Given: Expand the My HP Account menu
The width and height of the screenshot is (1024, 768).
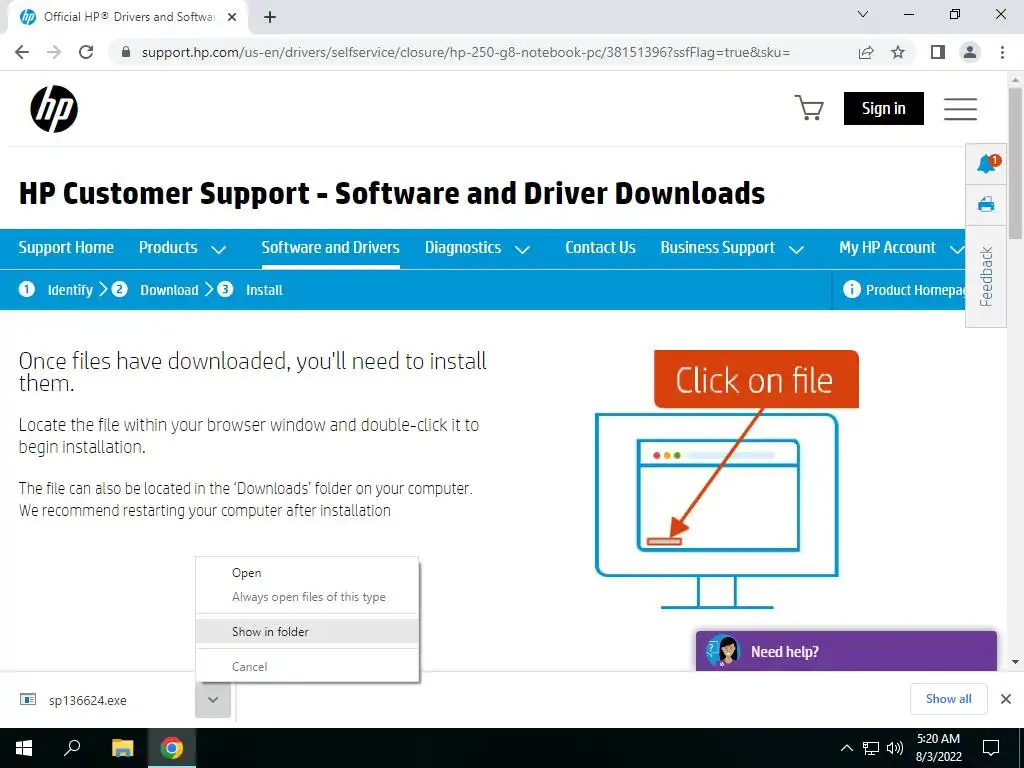Looking at the screenshot, I should tap(901, 248).
